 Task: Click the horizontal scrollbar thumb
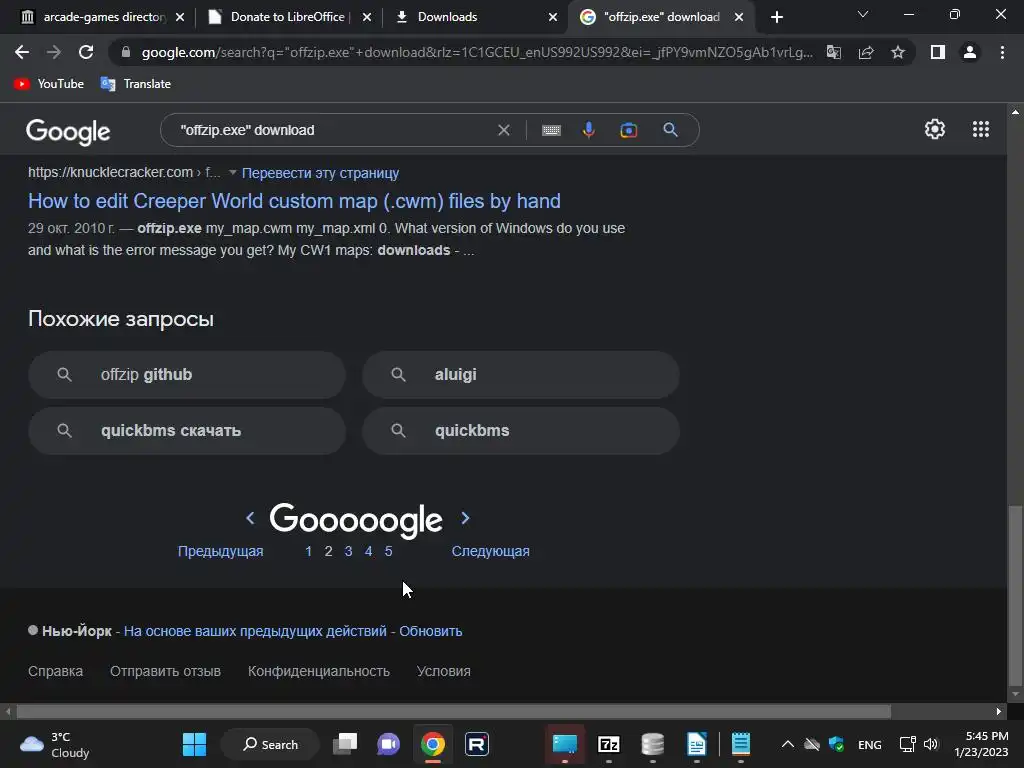453,711
